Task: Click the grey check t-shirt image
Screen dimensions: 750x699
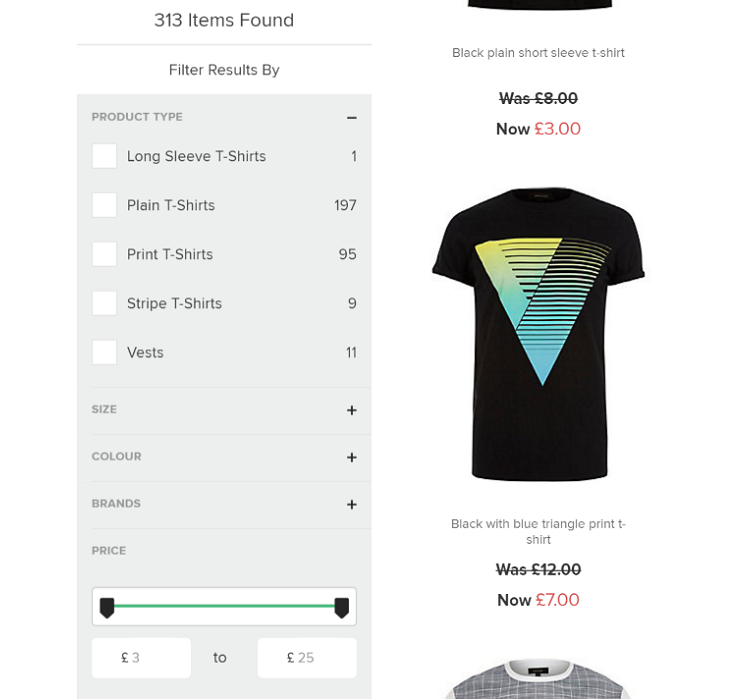Action: tap(539, 679)
